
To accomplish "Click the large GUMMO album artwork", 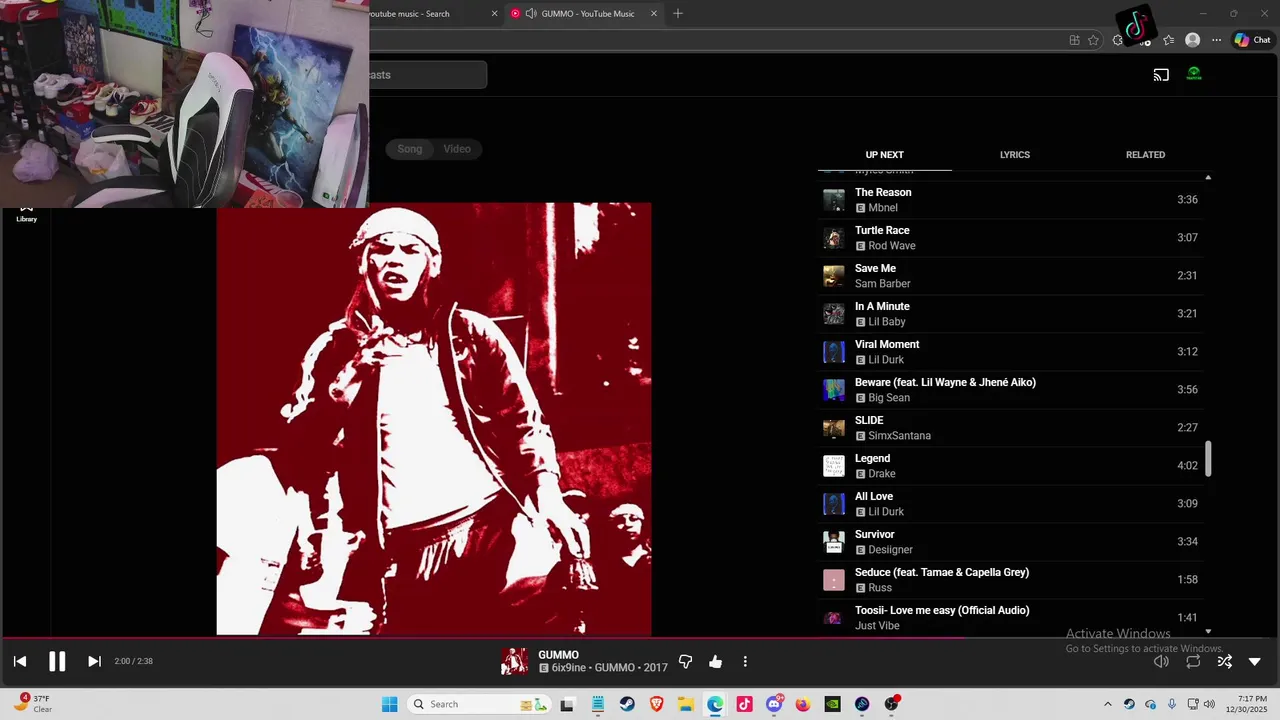I will click(x=434, y=419).
